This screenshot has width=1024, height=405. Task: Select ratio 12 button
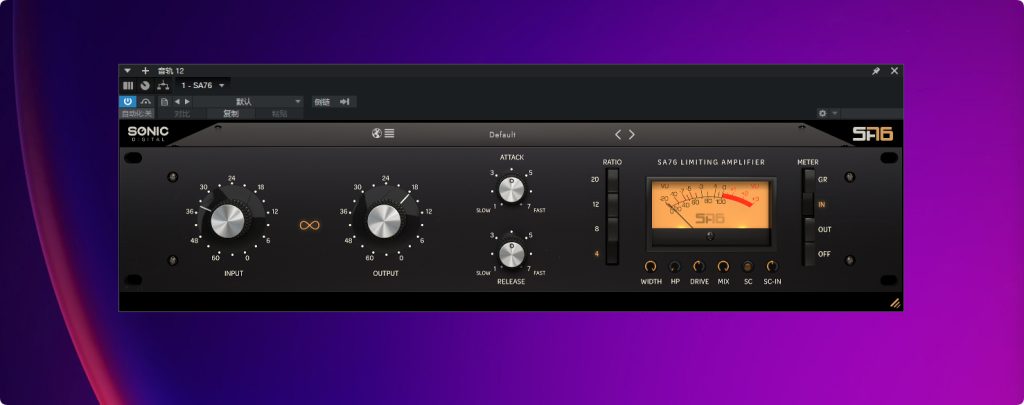pyautogui.click(x=612, y=204)
